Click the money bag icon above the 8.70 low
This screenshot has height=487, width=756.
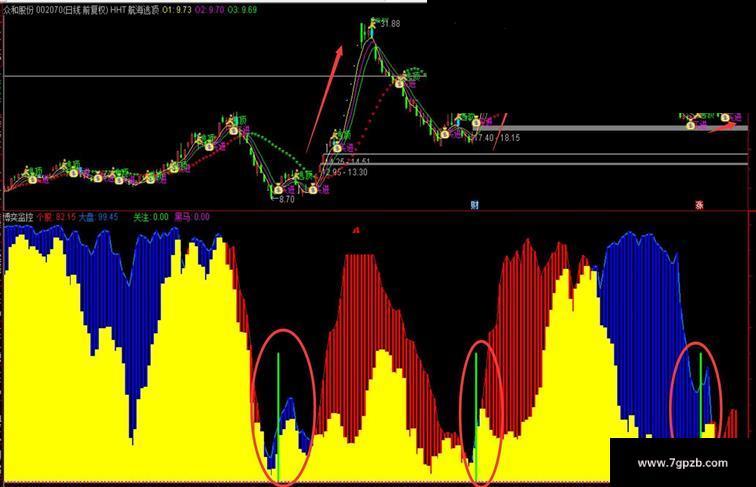point(278,190)
